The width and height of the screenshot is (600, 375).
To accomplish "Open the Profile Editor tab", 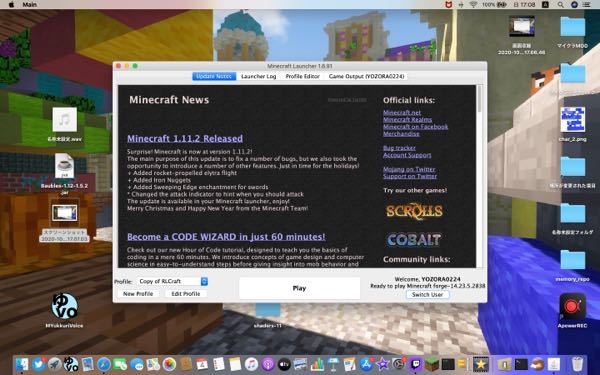I will pos(302,76).
